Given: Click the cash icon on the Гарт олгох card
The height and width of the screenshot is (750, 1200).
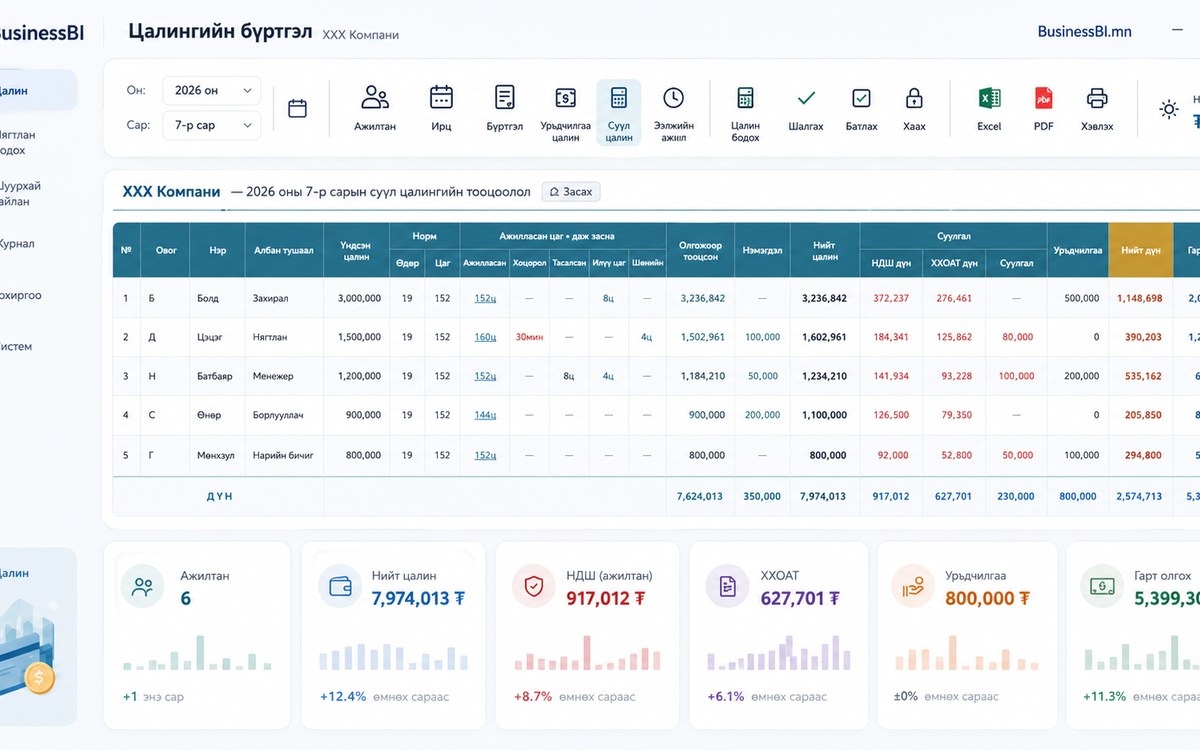Looking at the screenshot, I should (1101, 586).
